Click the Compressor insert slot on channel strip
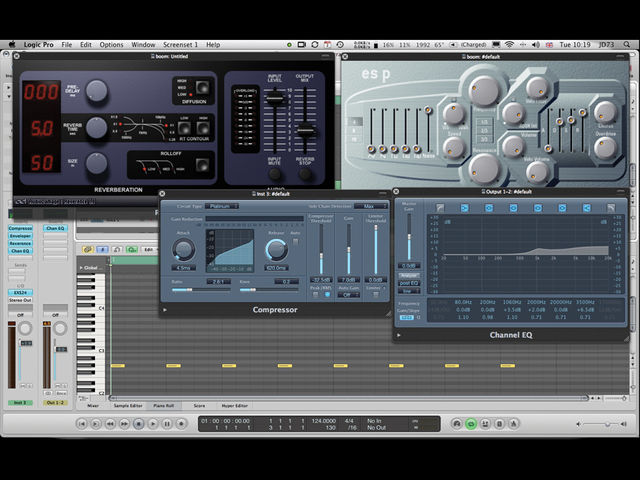640x480 pixels. [x=20, y=228]
